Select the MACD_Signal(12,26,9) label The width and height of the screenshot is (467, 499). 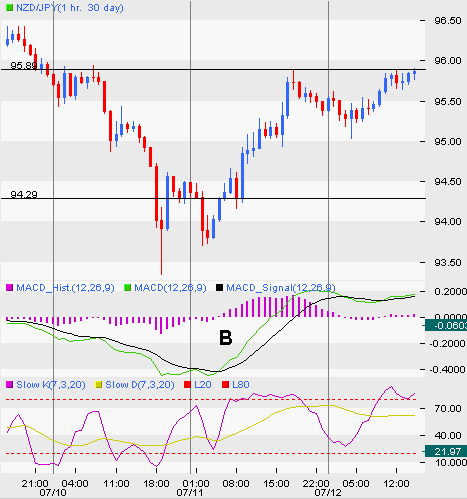click(281, 288)
